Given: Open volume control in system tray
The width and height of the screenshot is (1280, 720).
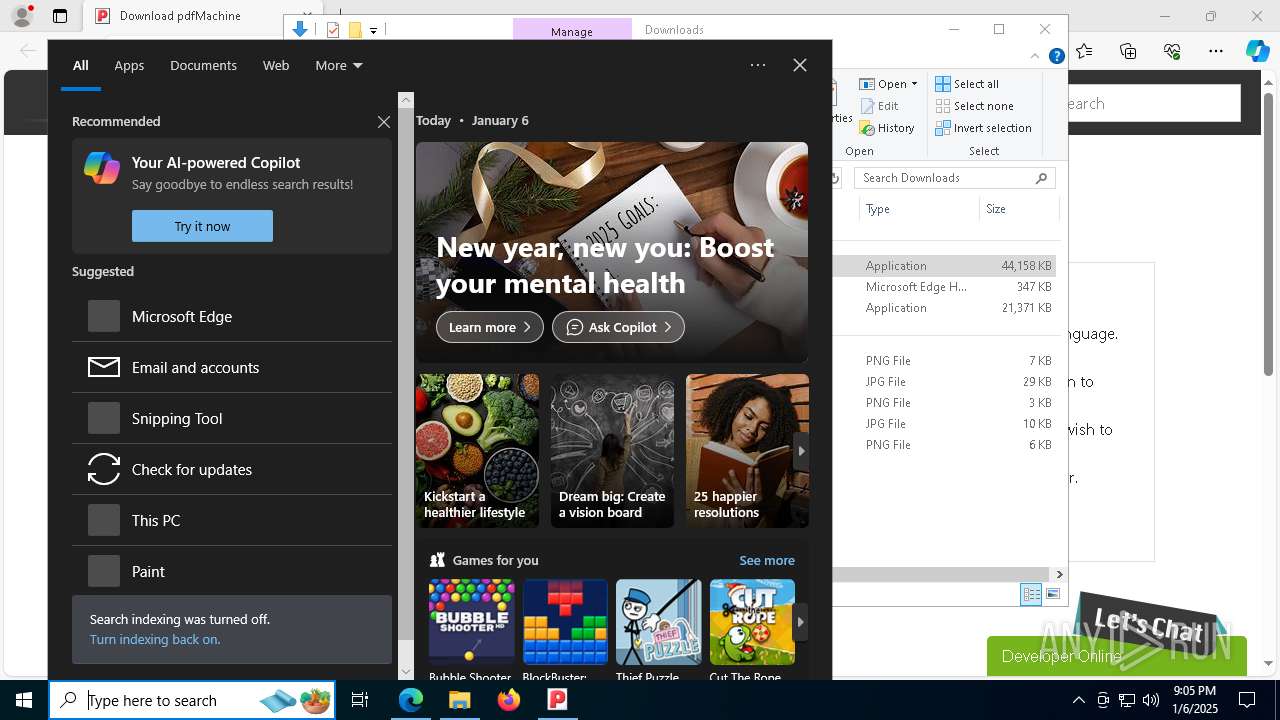Looking at the screenshot, I should pyautogui.click(x=1150, y=700).
